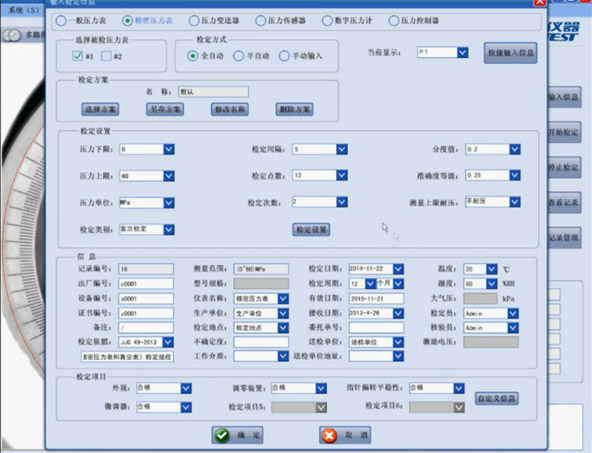Click the 出厂编号 input field

coord(146,284)
